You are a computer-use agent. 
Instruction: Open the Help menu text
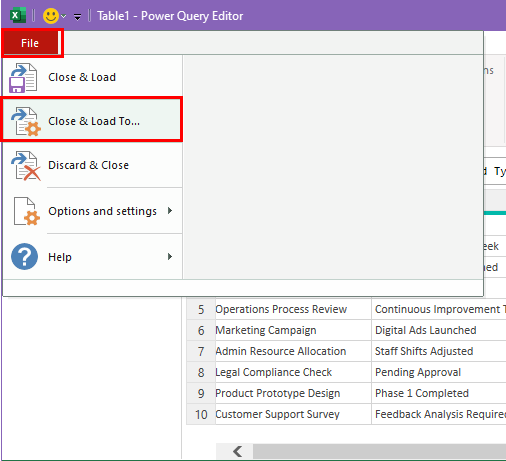click(60, 257)
